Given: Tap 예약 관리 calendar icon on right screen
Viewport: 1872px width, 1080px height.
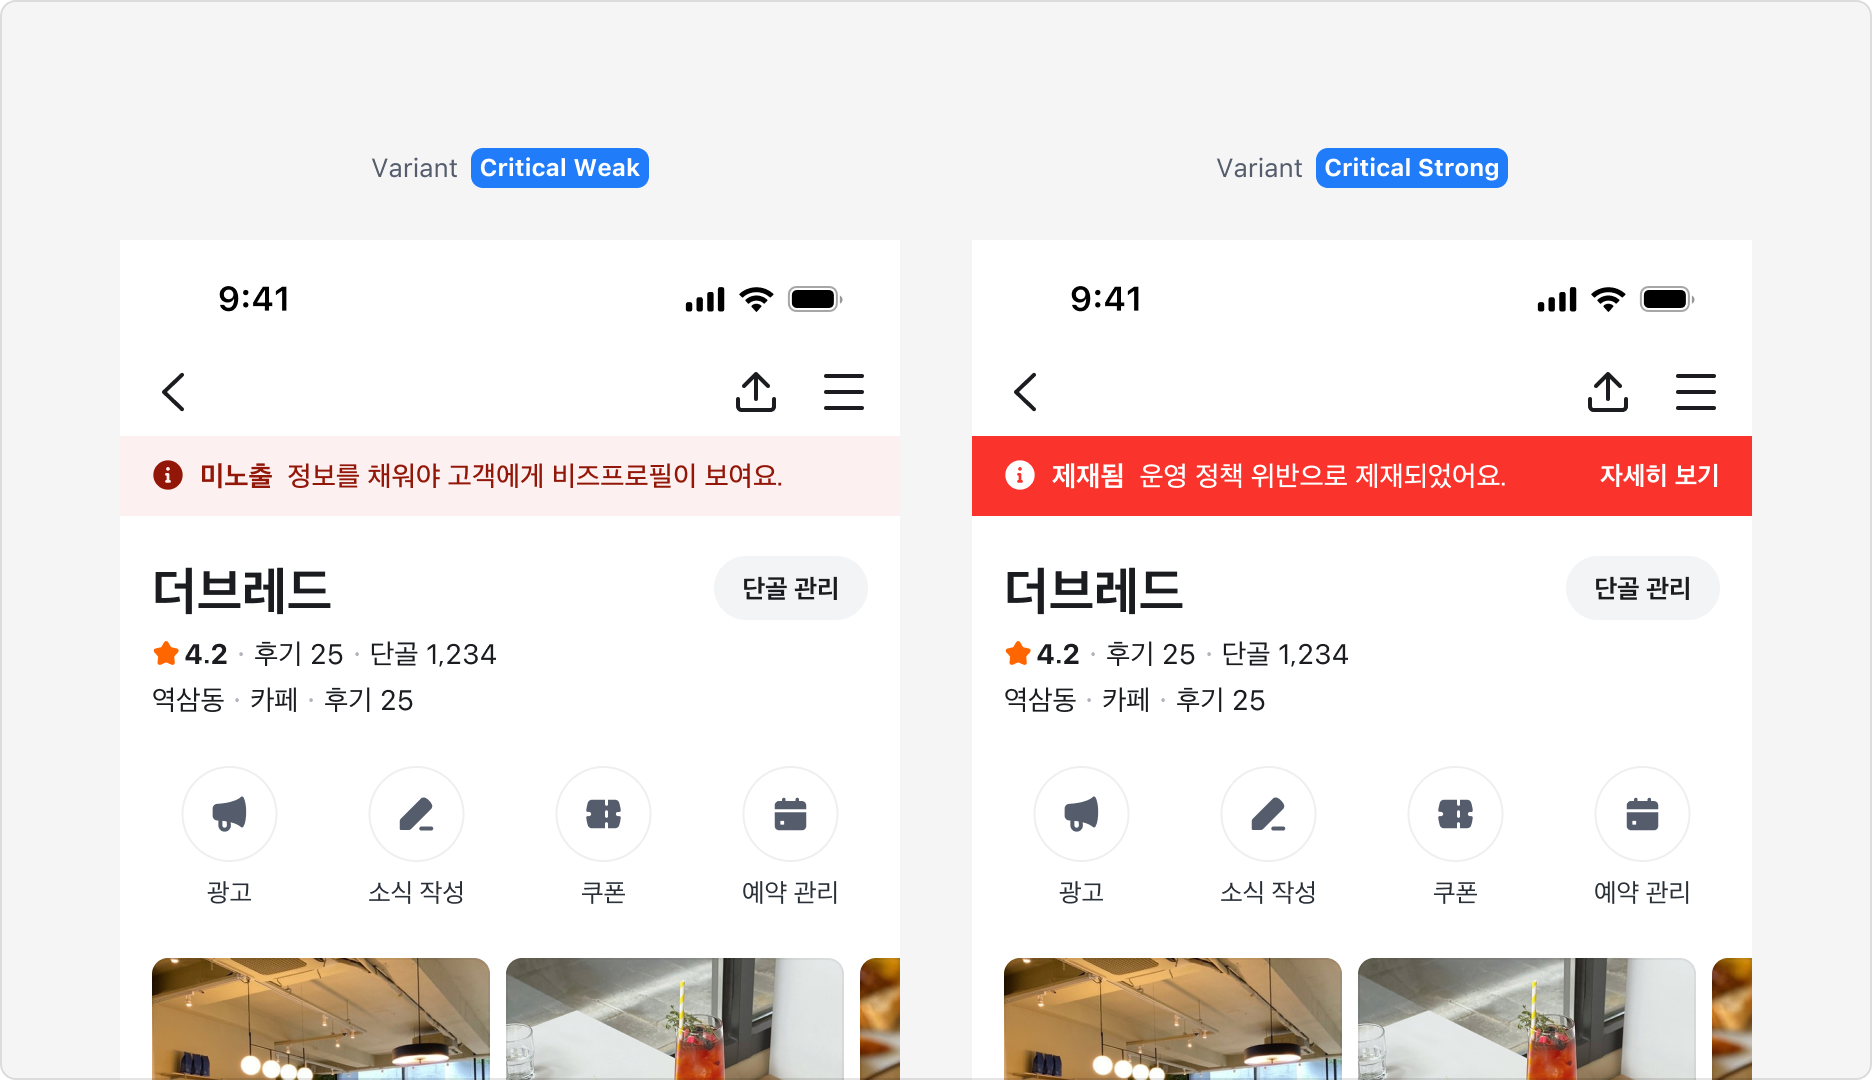Looking at the screenshot, I should pos(1642,814).
